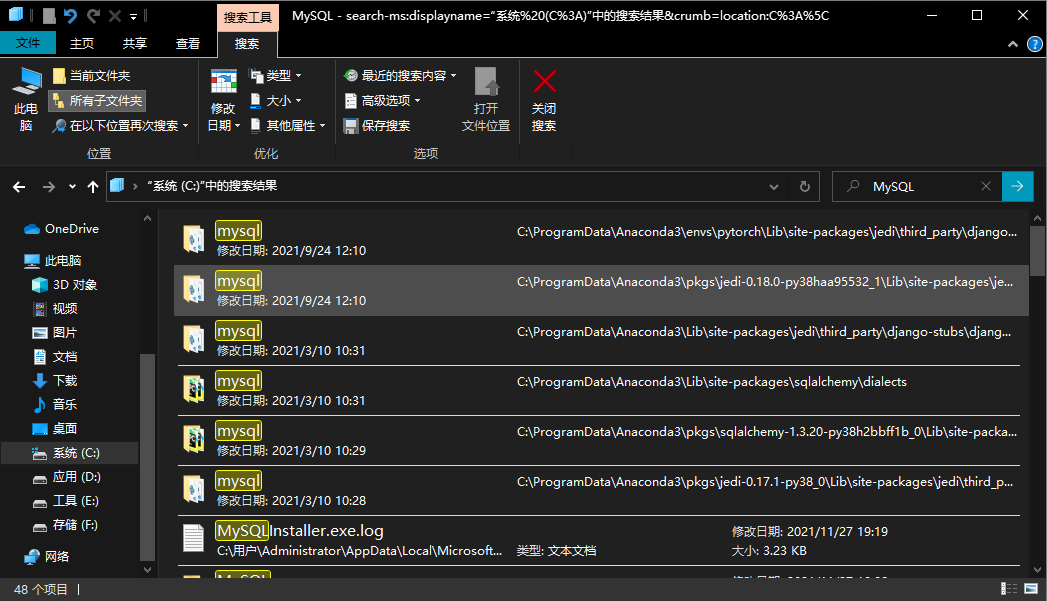Select mysql folder in jedi-0.18.0 path
Viewport: 1047px width, 601px height.
600,290
